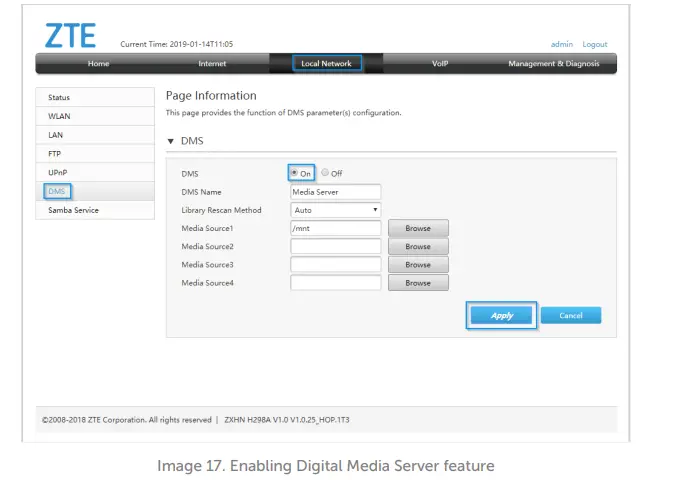Open Status in the sidebar
The width and height of the screenshot is (687, 480).
pos(95,97)
